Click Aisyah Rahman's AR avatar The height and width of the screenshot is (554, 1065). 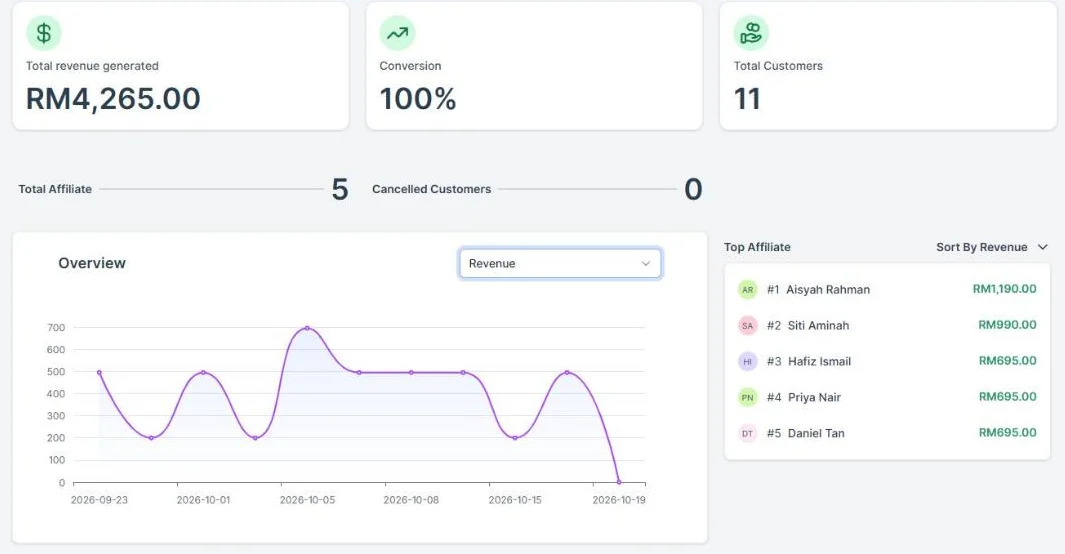tap(747, 290)
